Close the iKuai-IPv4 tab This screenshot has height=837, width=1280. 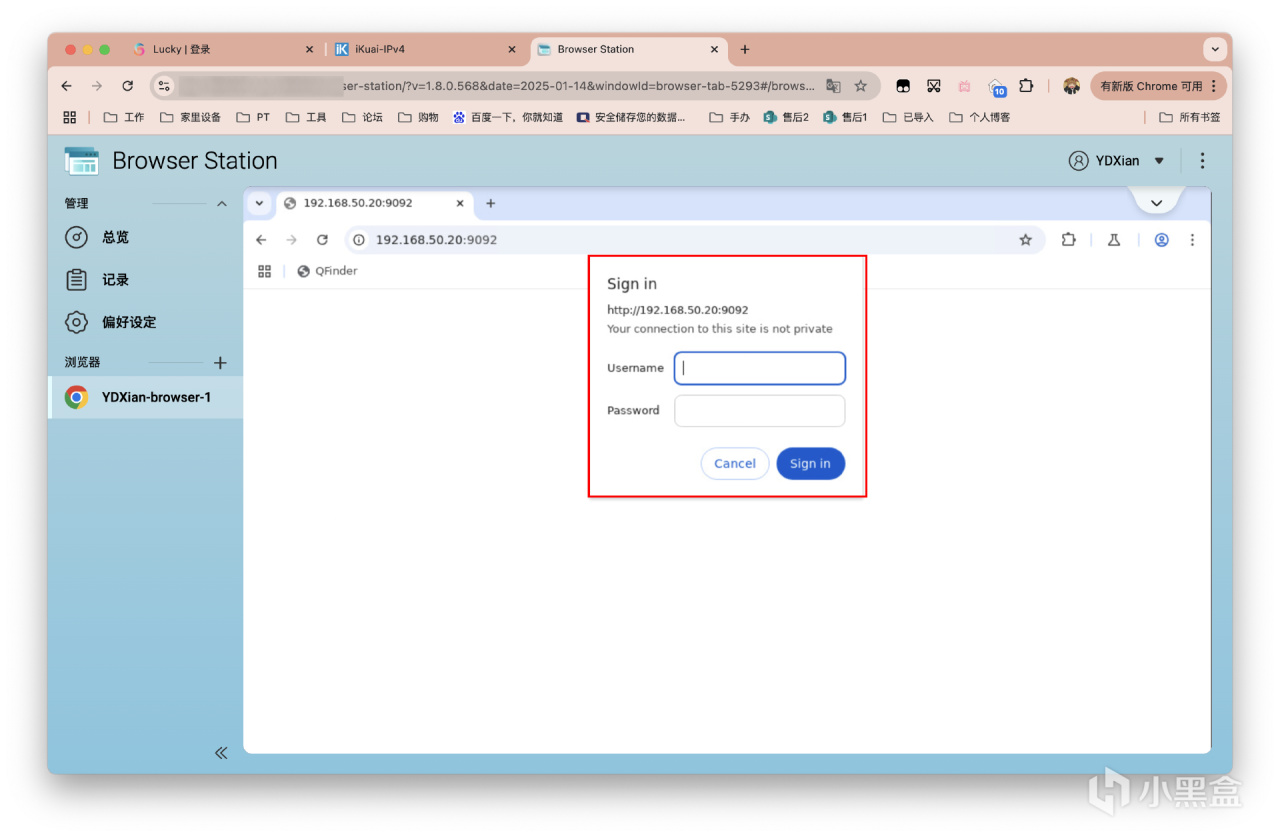(512, 49)
